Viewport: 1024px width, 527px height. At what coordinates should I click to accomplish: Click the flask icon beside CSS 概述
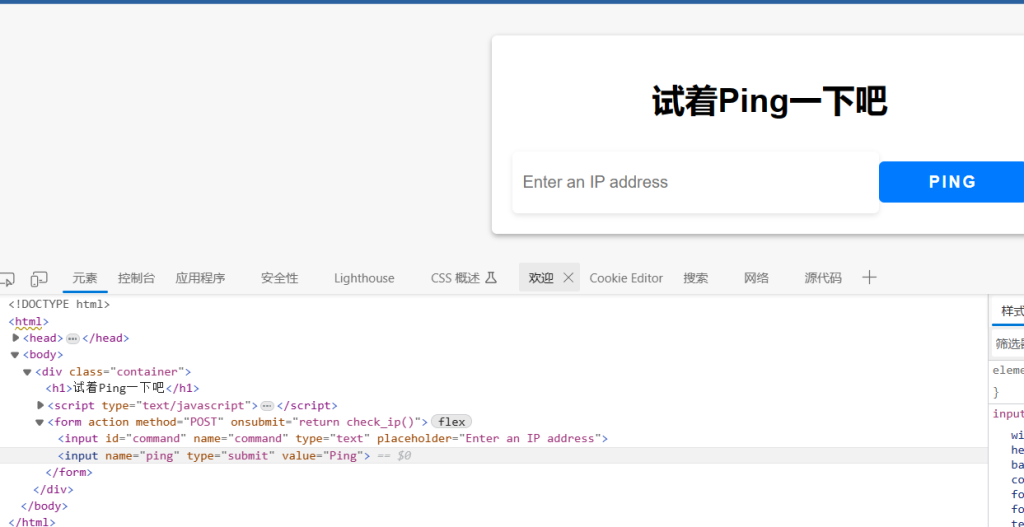tap(491, 278)
